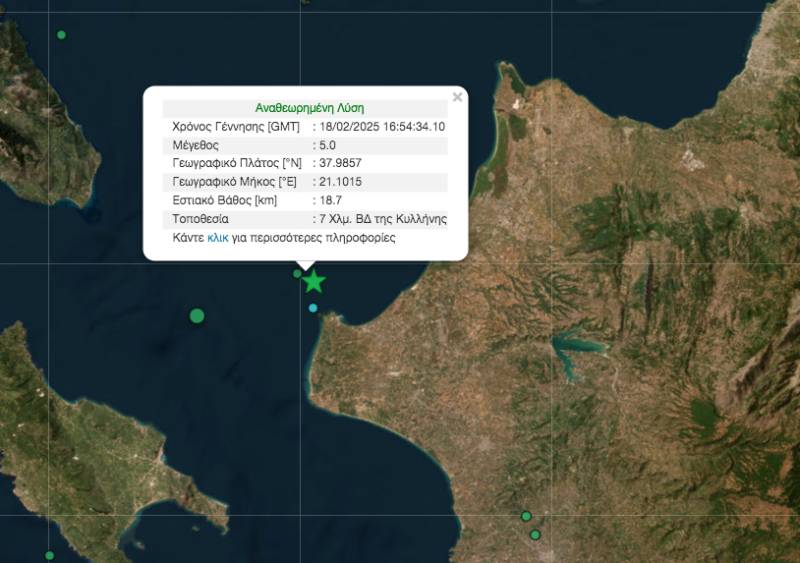Select the large green circle marker in the sea
Screen dimensions: 800x563
197,316
